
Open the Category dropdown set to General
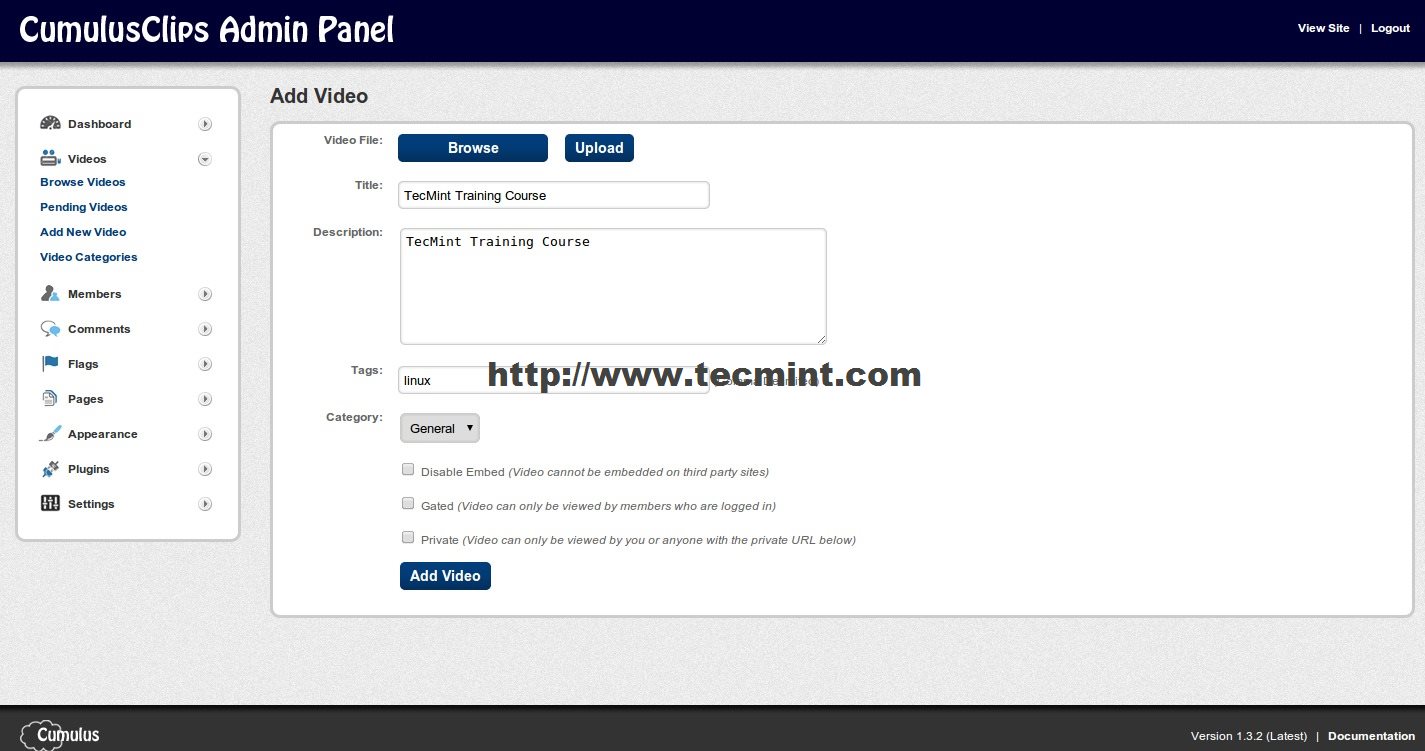click(440, 428)
